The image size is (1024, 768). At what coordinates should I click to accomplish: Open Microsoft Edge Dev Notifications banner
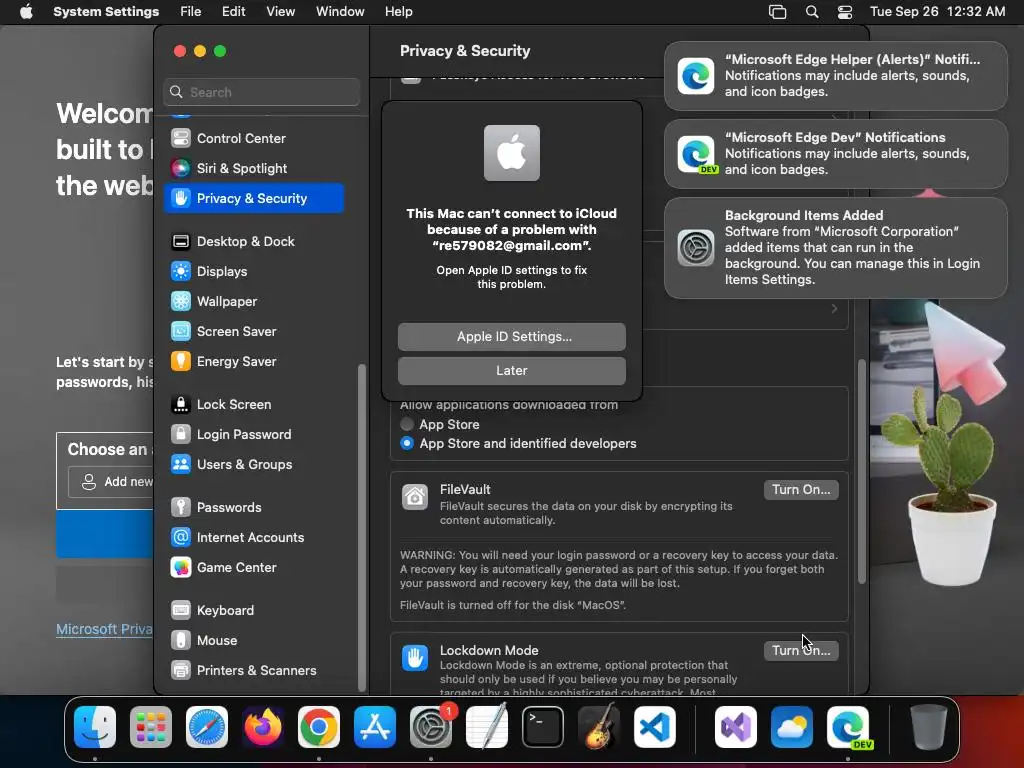click(x=836, y=153)
